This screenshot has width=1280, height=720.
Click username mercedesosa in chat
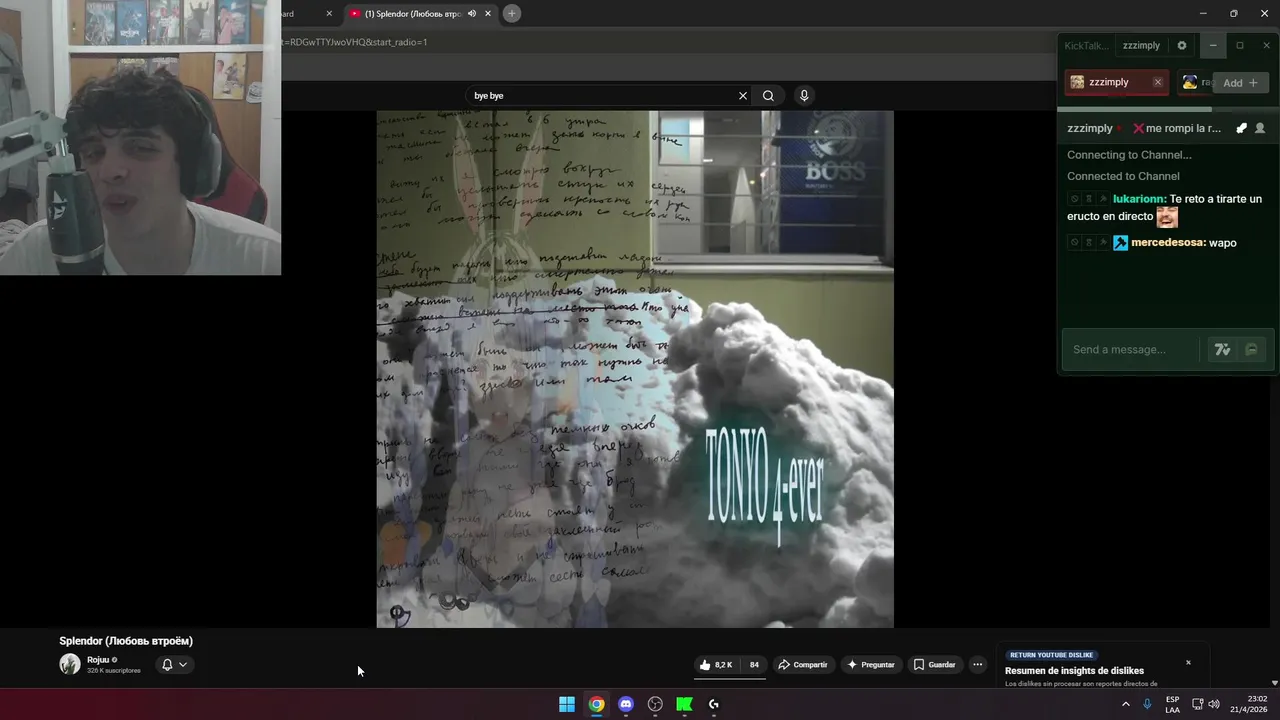1168,243
